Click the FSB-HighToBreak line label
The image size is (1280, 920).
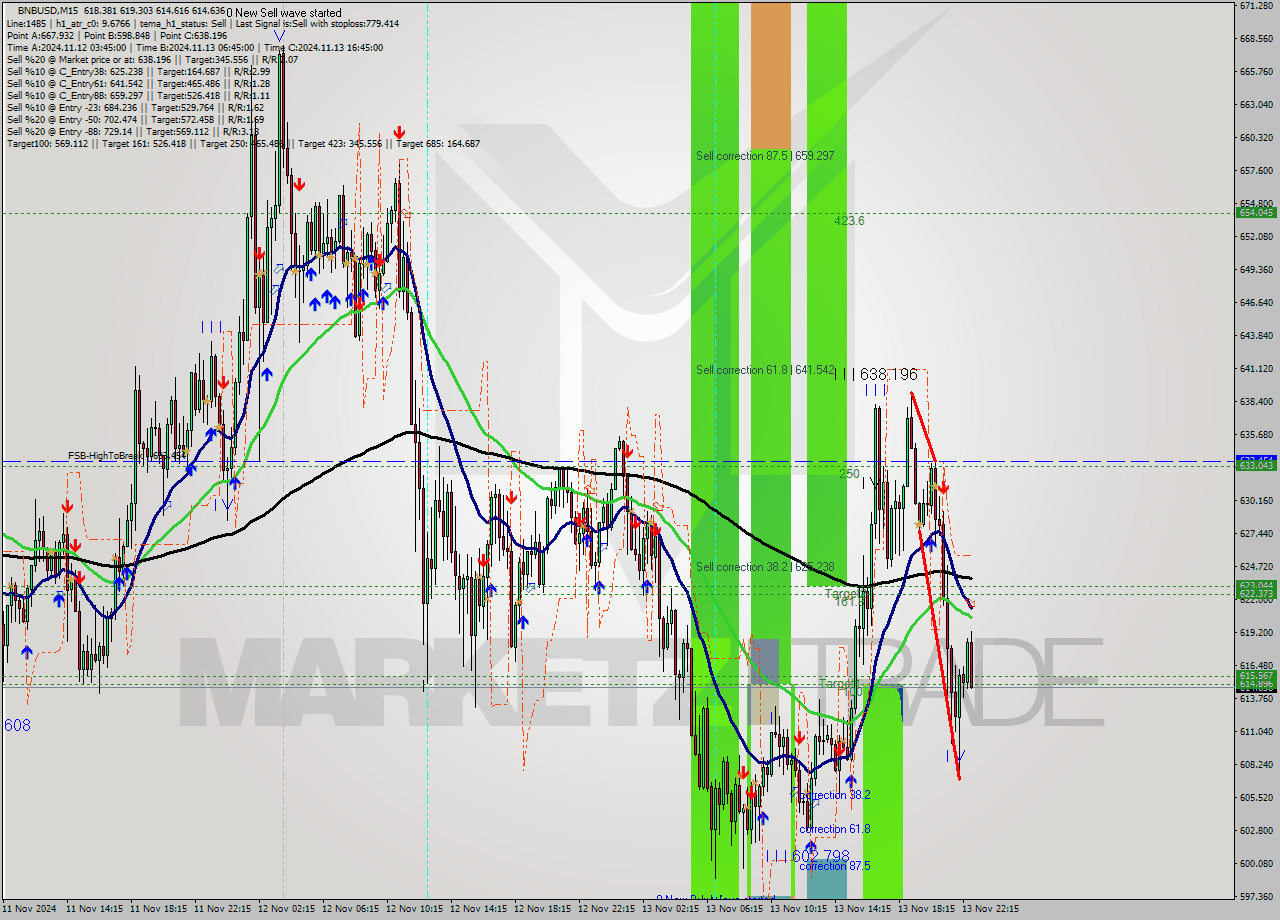coord(127,456)
